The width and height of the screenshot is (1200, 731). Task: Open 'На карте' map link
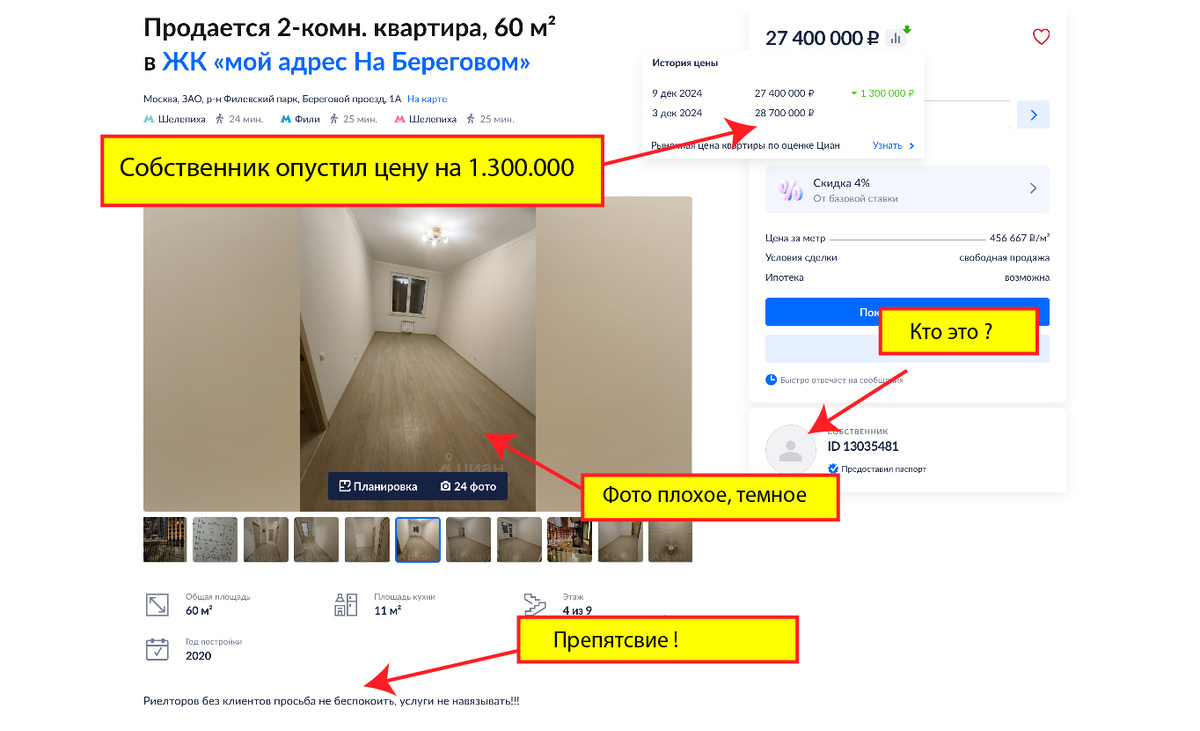click(427, 99)
